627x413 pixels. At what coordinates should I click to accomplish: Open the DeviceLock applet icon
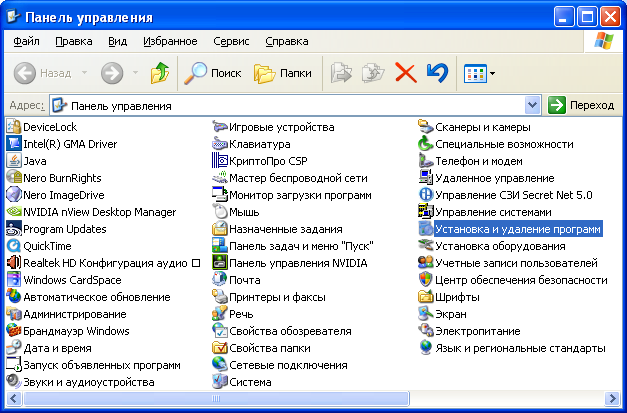[x=14, y=127]
